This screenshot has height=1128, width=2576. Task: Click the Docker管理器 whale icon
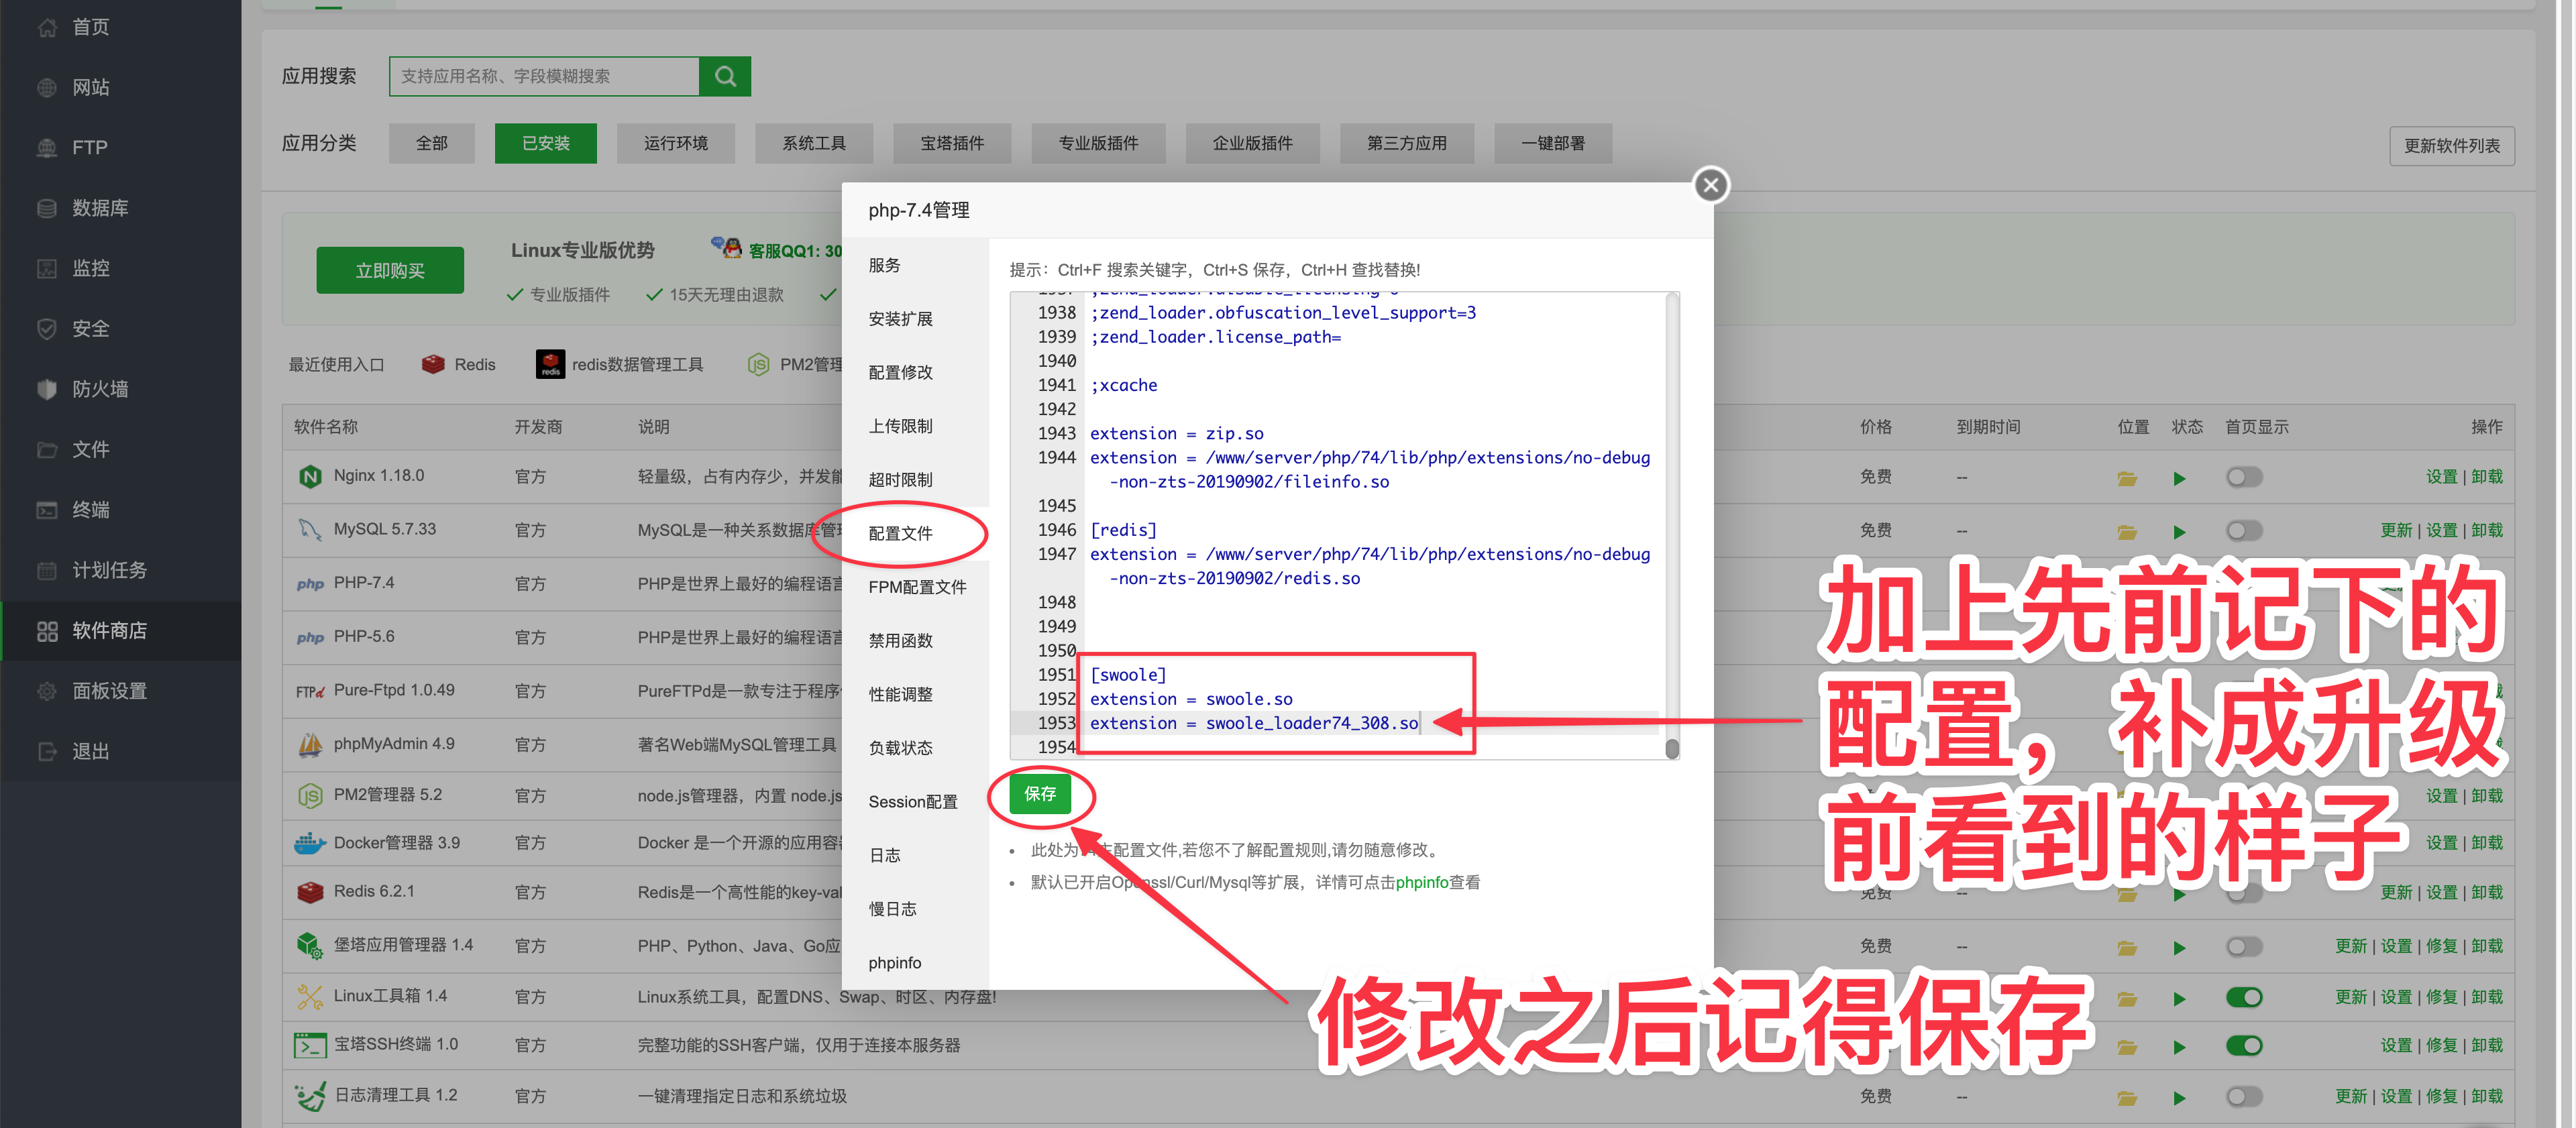click(x=310, y=843)
